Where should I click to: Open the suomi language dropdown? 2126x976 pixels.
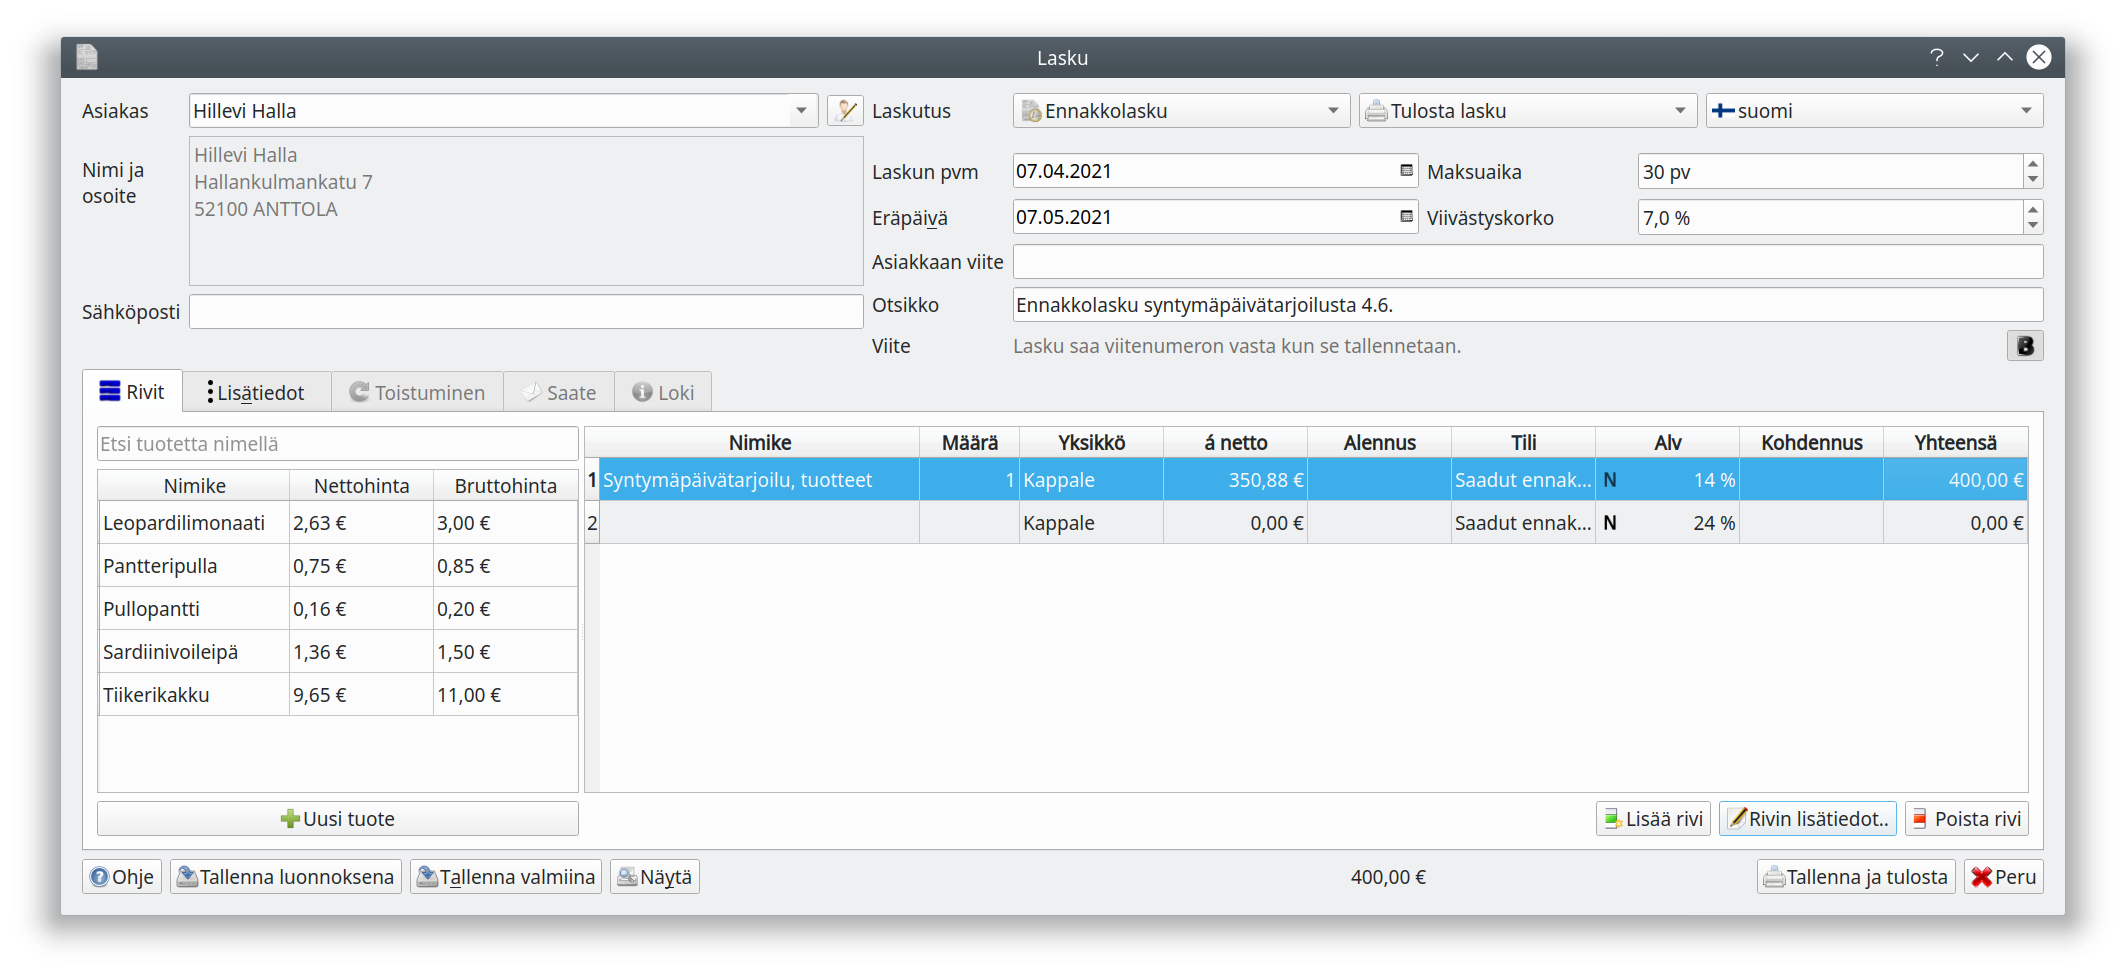tap(1874, 111)
